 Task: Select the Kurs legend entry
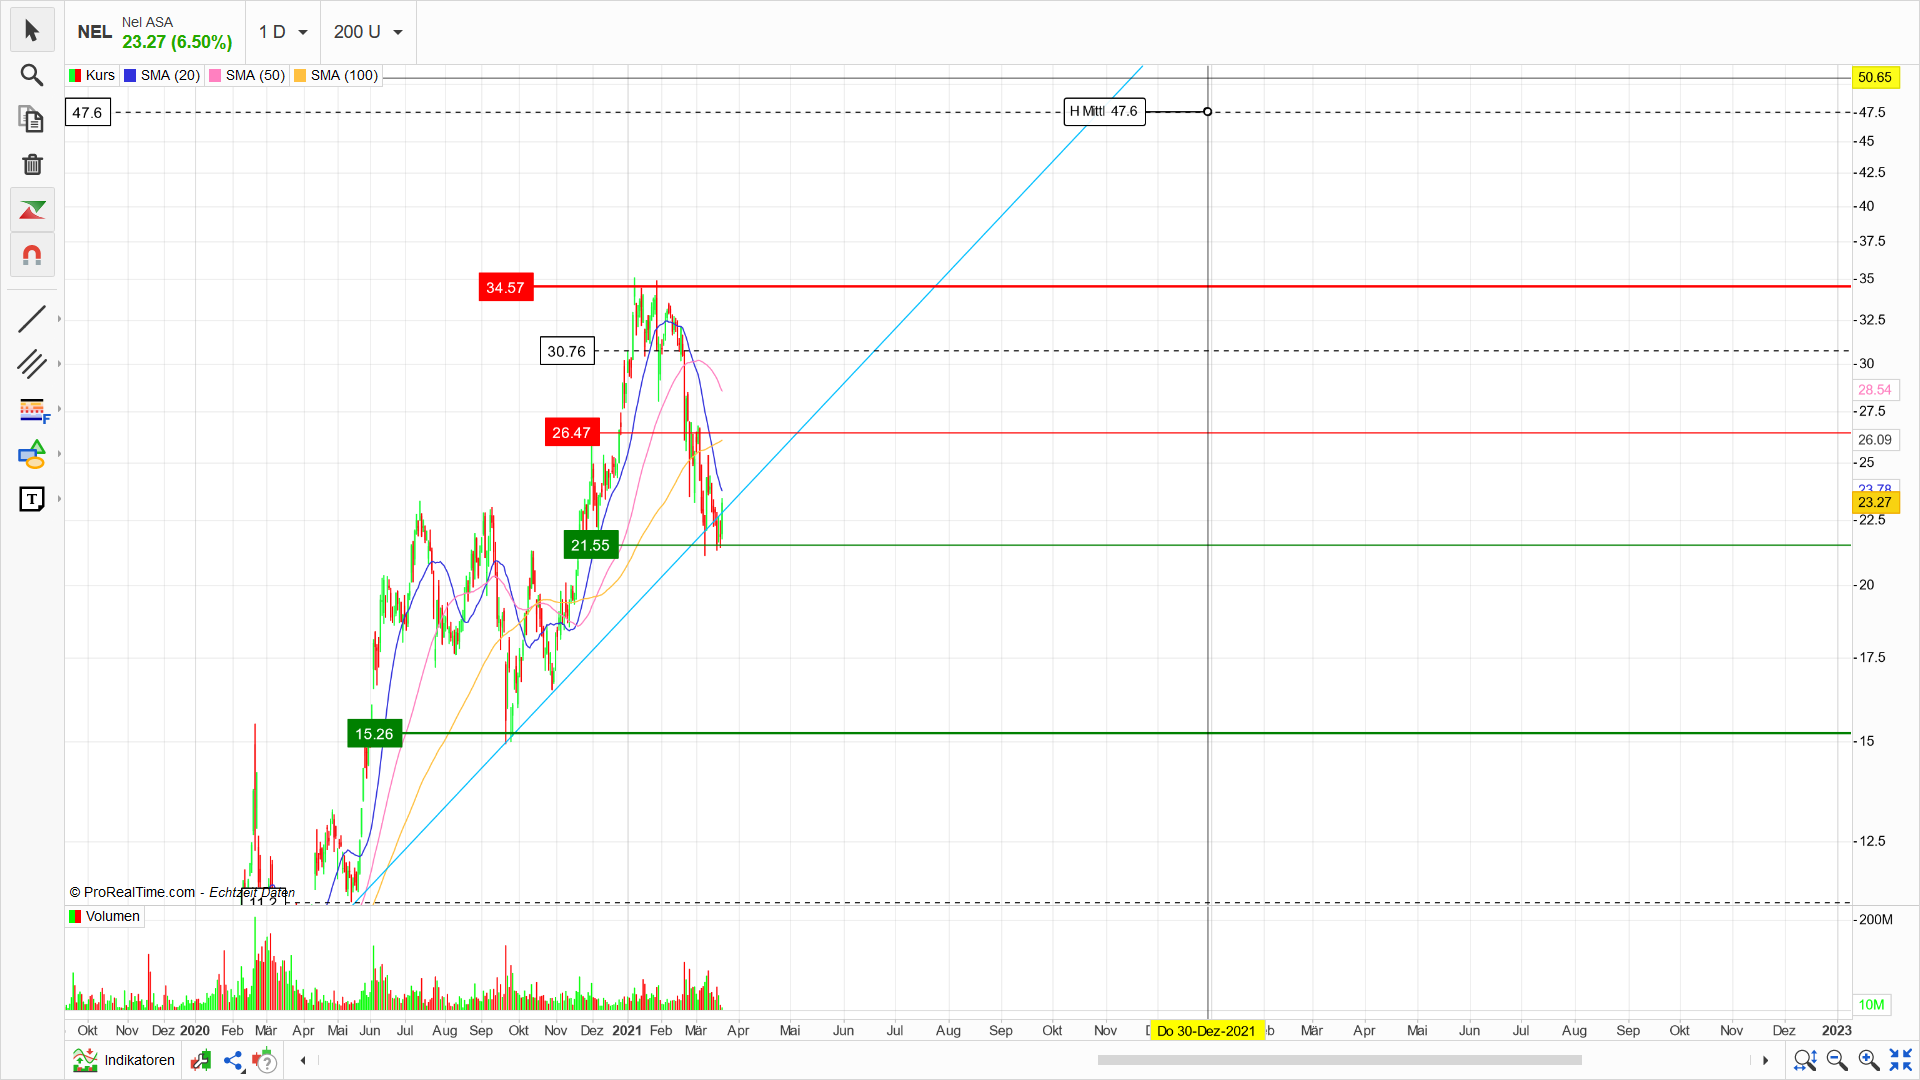[x=91, y=75]
